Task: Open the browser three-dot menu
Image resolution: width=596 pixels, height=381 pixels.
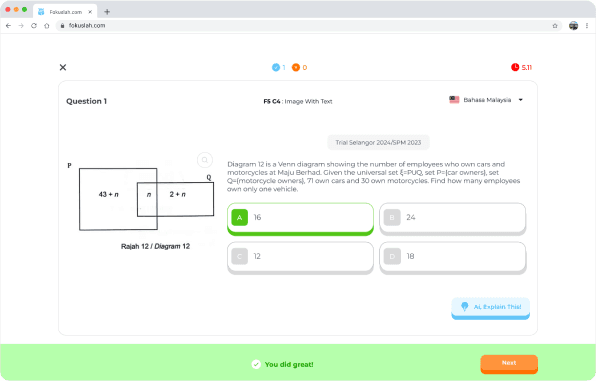Action: [x=587, y=25]
